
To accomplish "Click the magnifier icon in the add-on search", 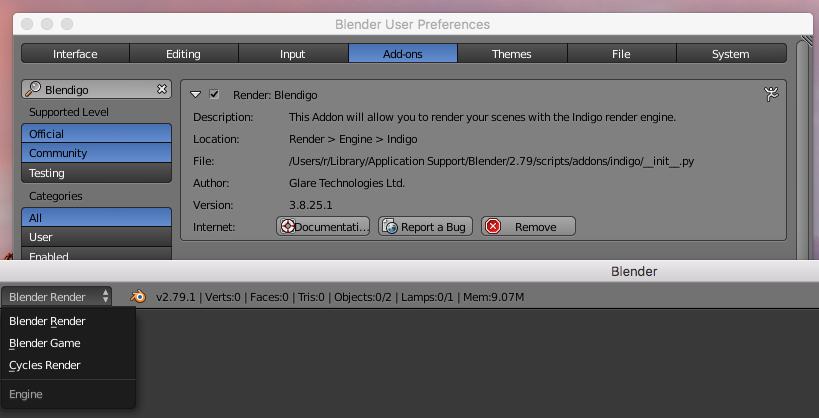I will [x=33, y=89].
